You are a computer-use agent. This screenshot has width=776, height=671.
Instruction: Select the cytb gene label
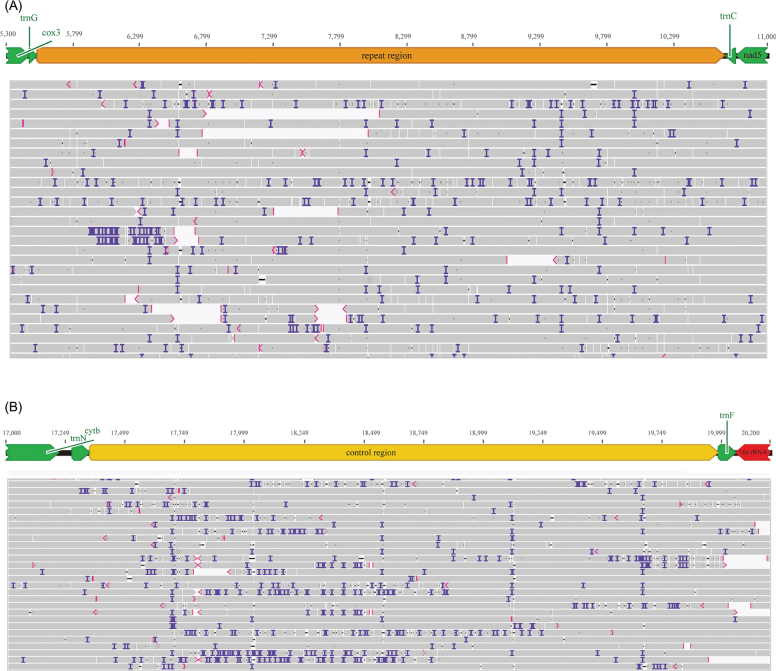click(92, 431)
